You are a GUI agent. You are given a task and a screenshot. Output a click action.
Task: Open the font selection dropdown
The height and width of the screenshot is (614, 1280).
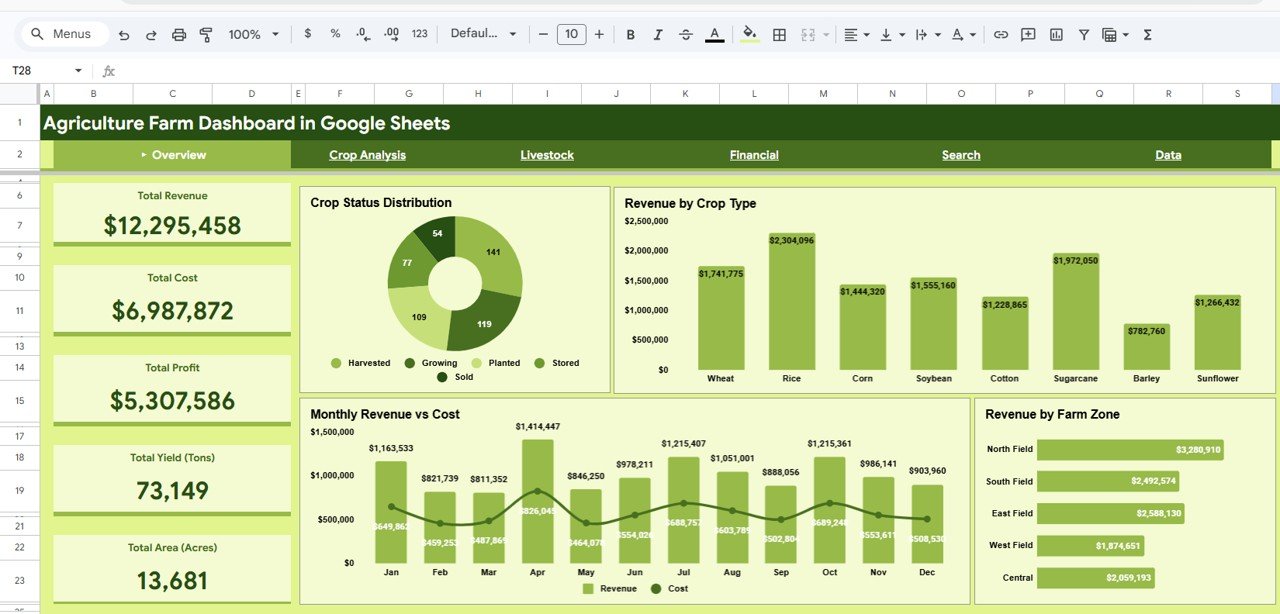coord(484,33)
